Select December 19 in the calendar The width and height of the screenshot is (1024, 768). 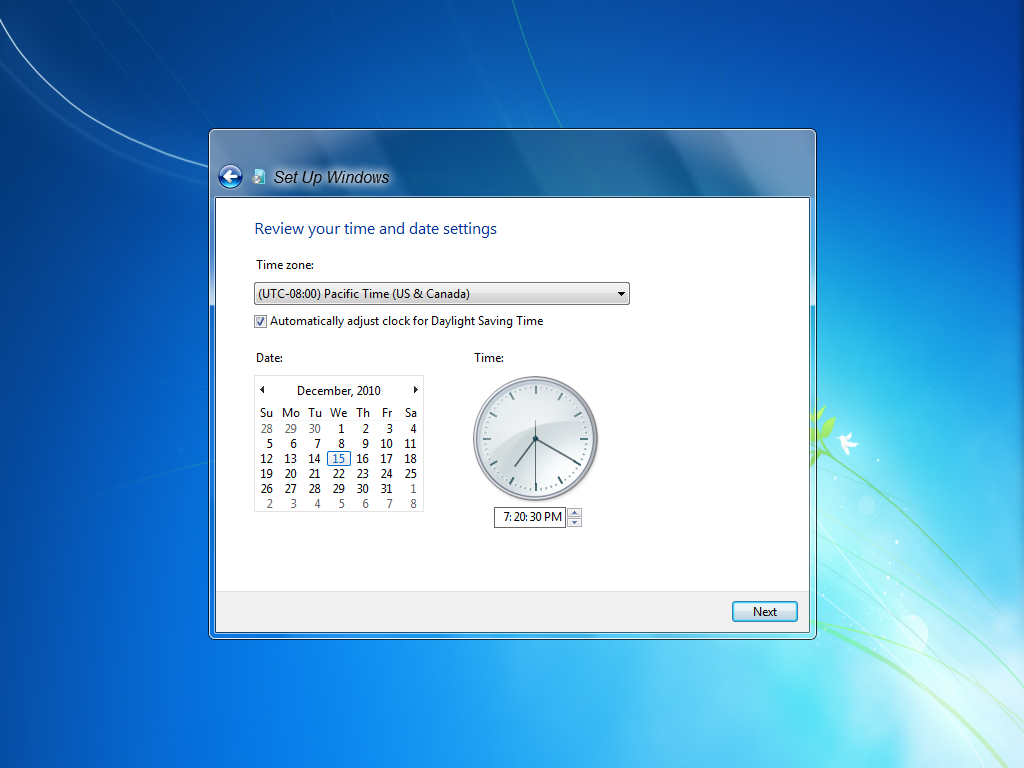(266, 474)
